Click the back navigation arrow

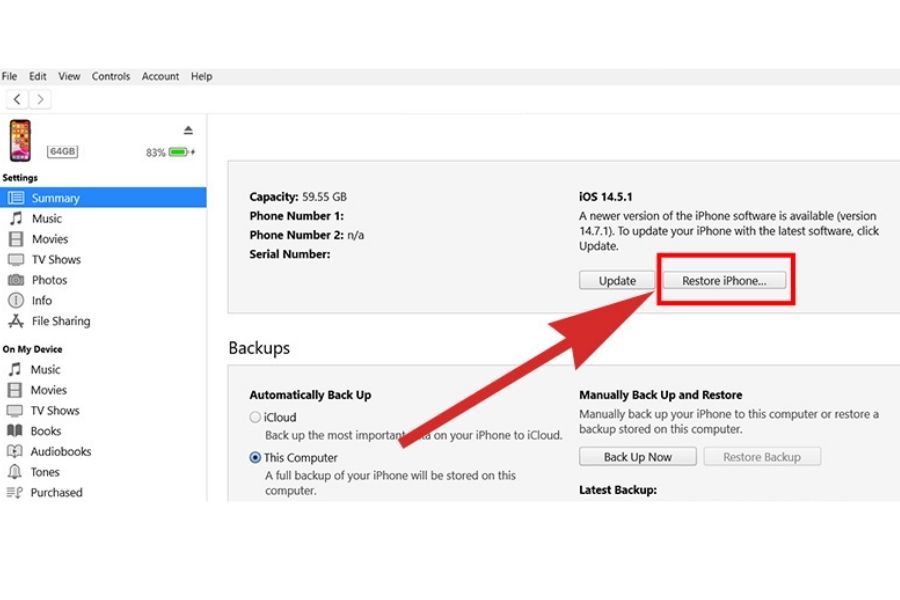(17, 99)
